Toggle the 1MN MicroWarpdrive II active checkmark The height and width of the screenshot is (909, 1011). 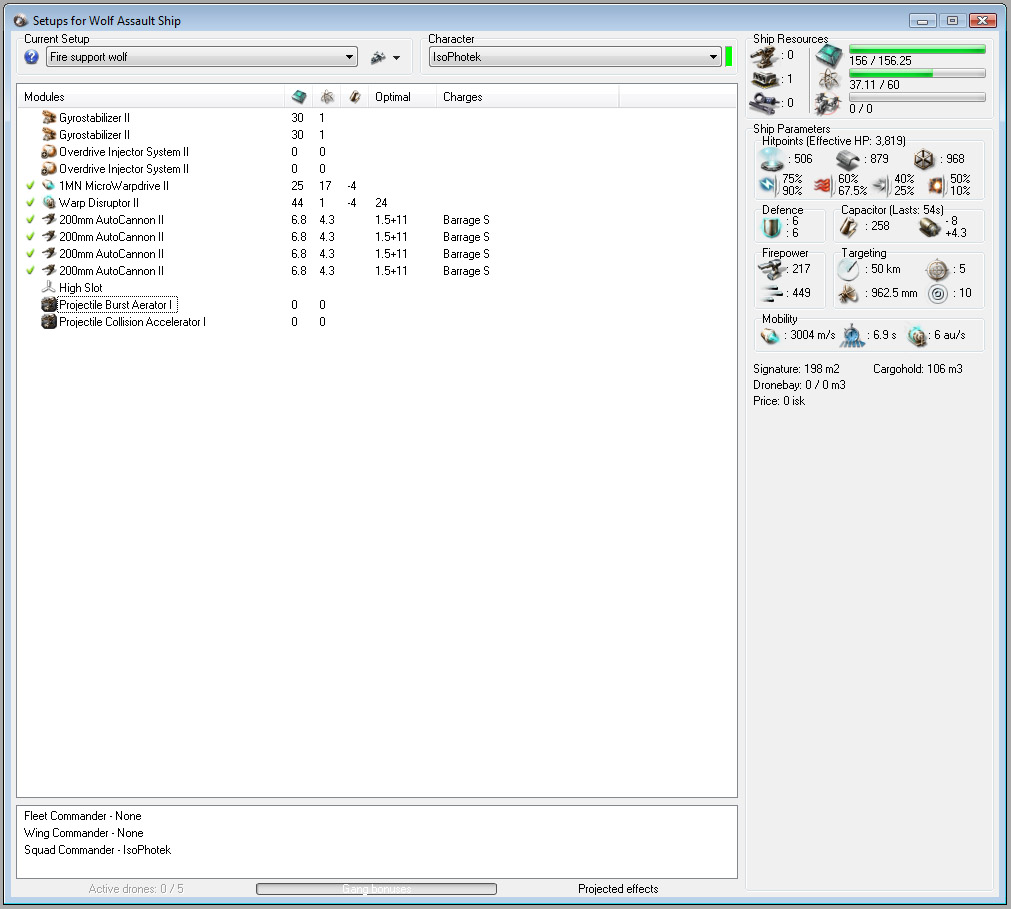click(30, 186)
